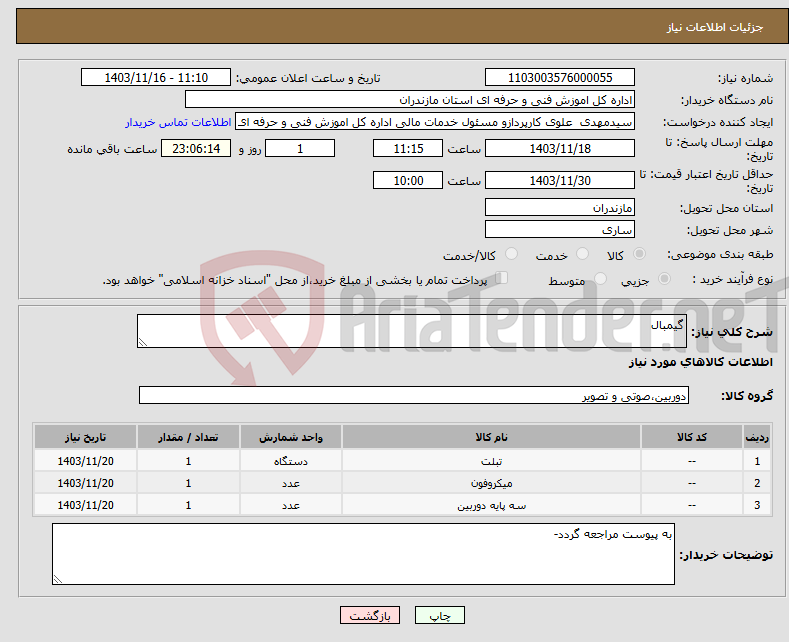Click the need date cell in تبلت row

click(86, 461)
